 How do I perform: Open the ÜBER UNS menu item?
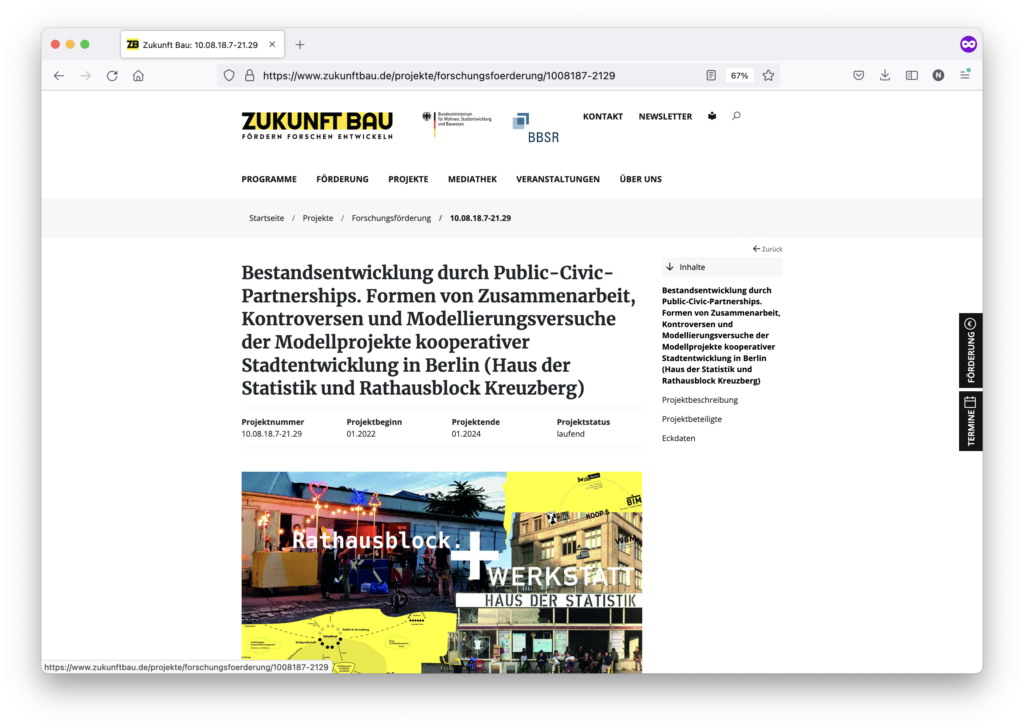pyautogui.click(x=640, y=179)
